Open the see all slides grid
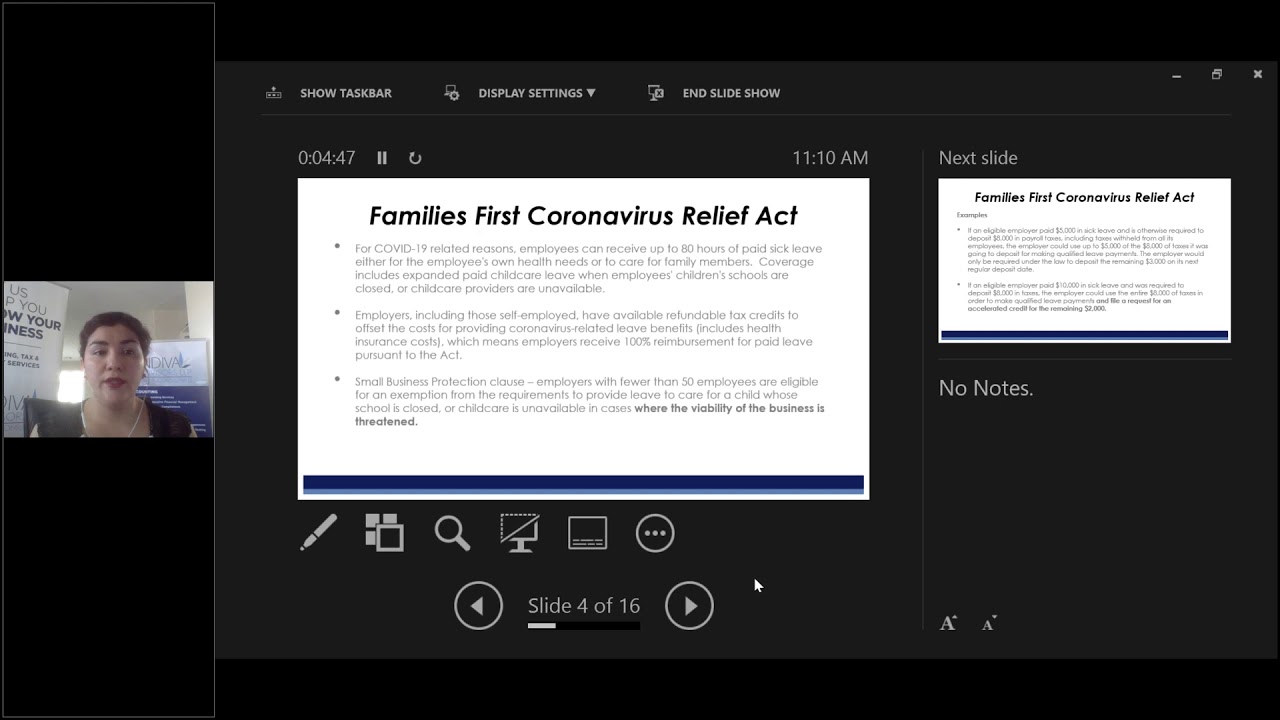Viewport: 1280px width, 720px height. (384, 533)
